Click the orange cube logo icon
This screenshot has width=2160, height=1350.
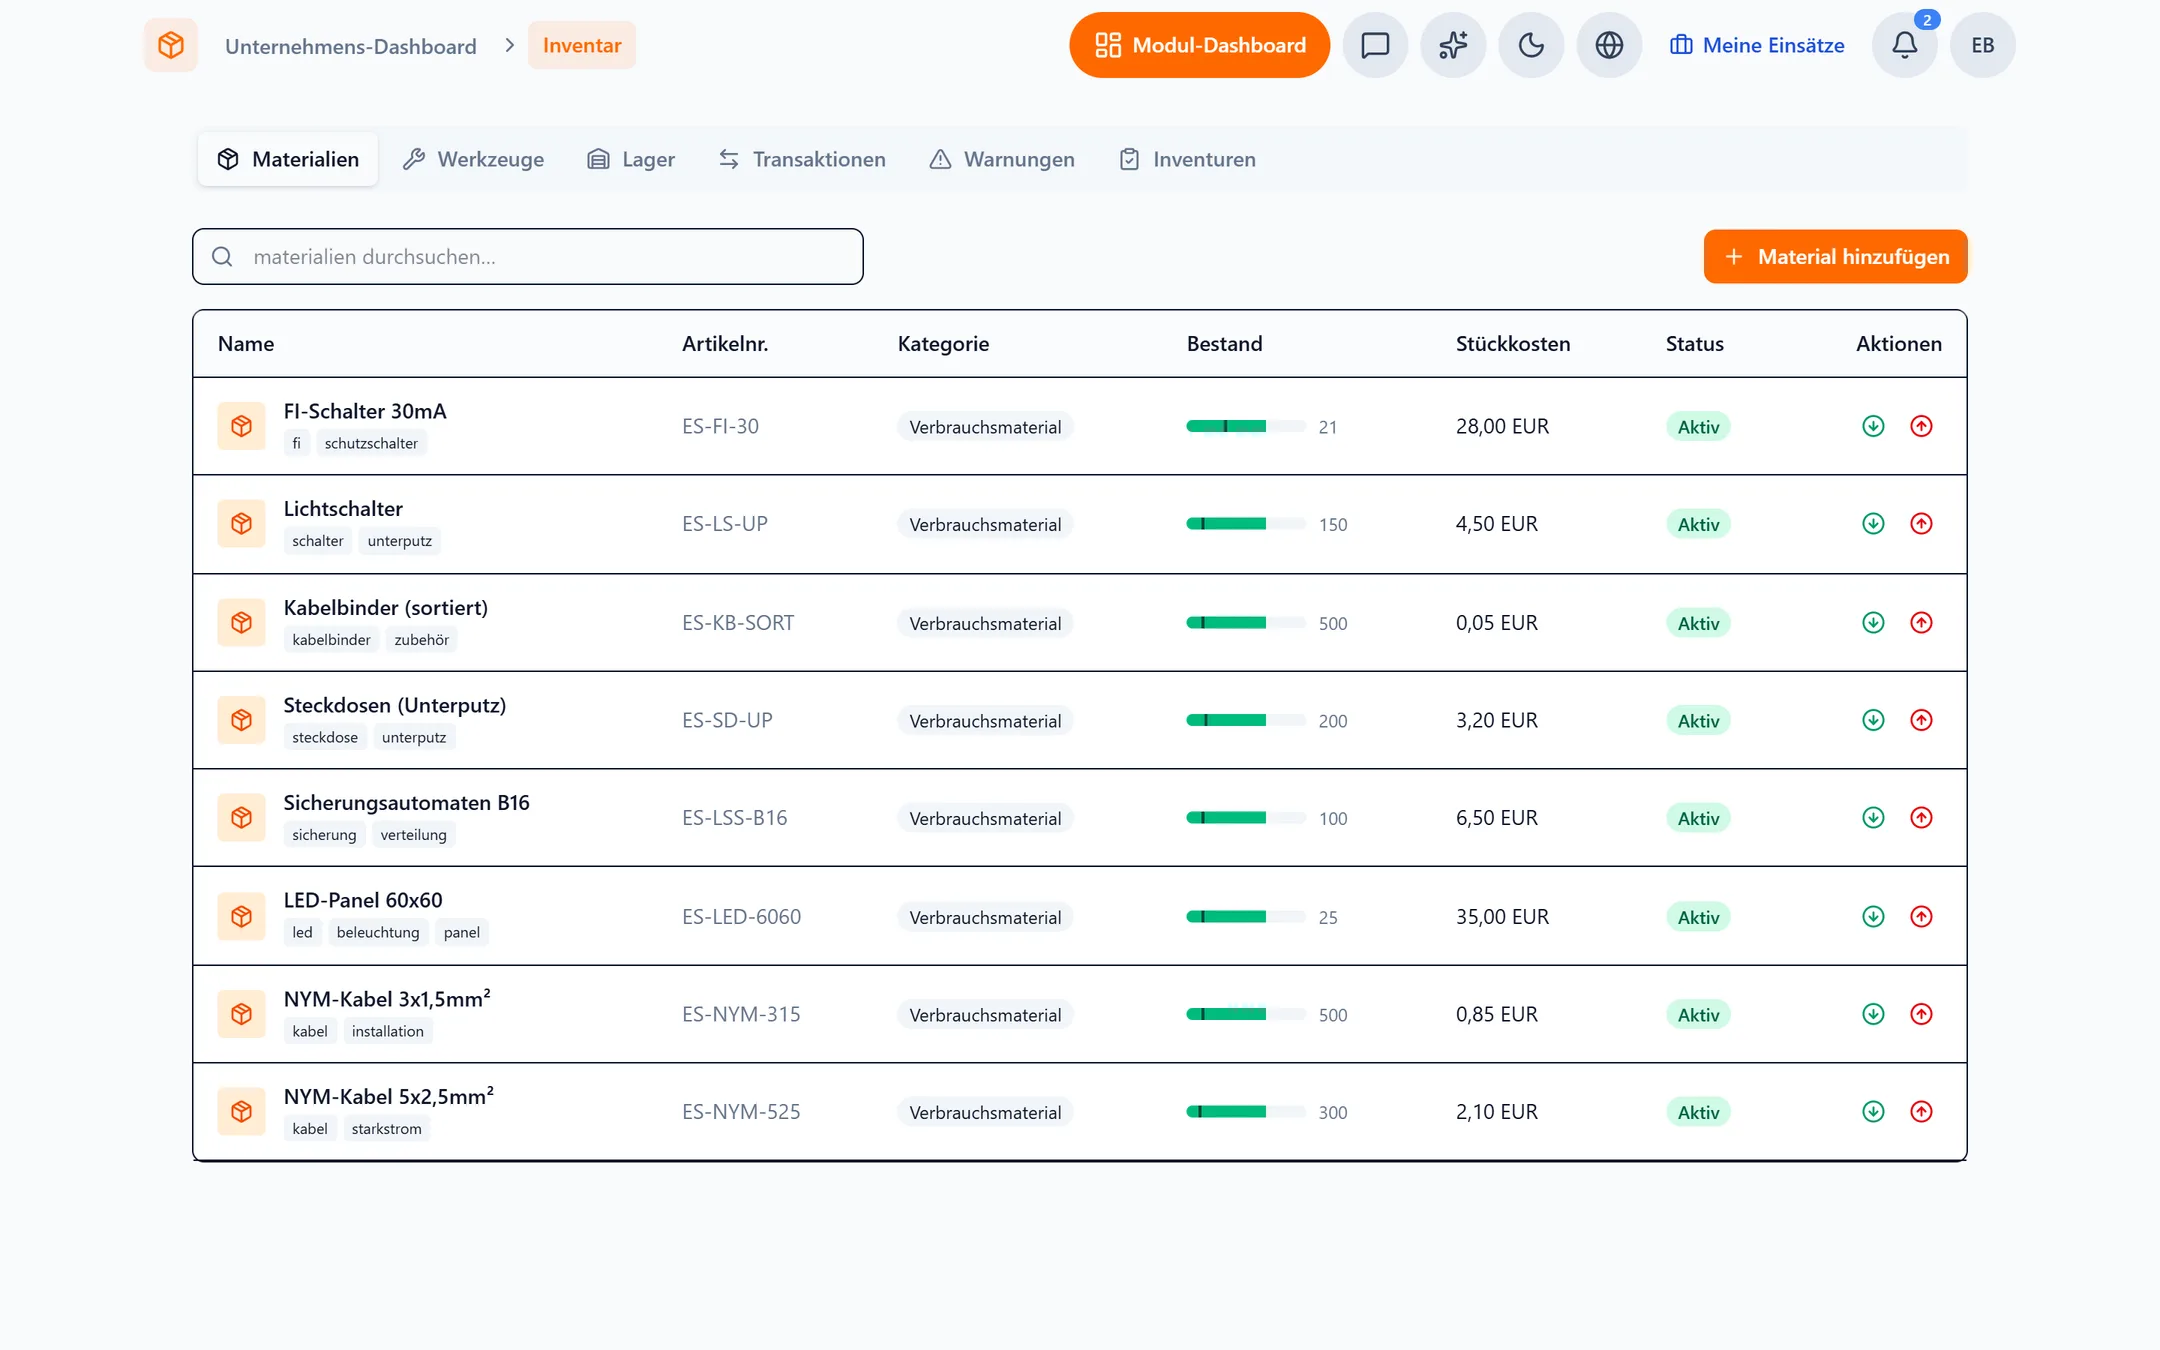171,45
